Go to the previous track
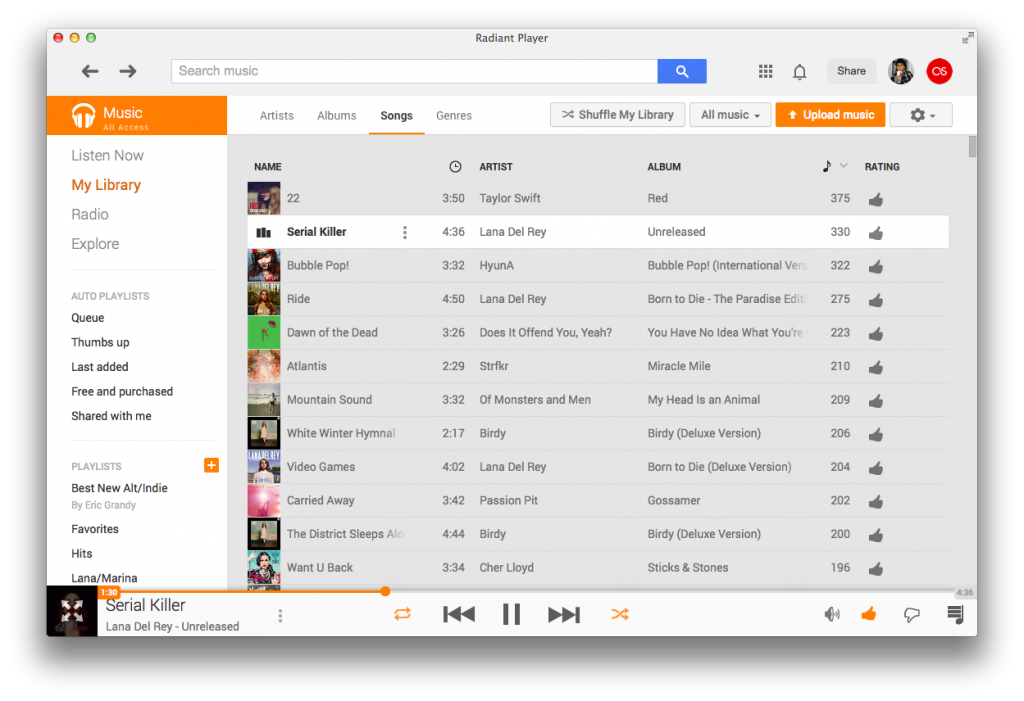 (458, 614)
